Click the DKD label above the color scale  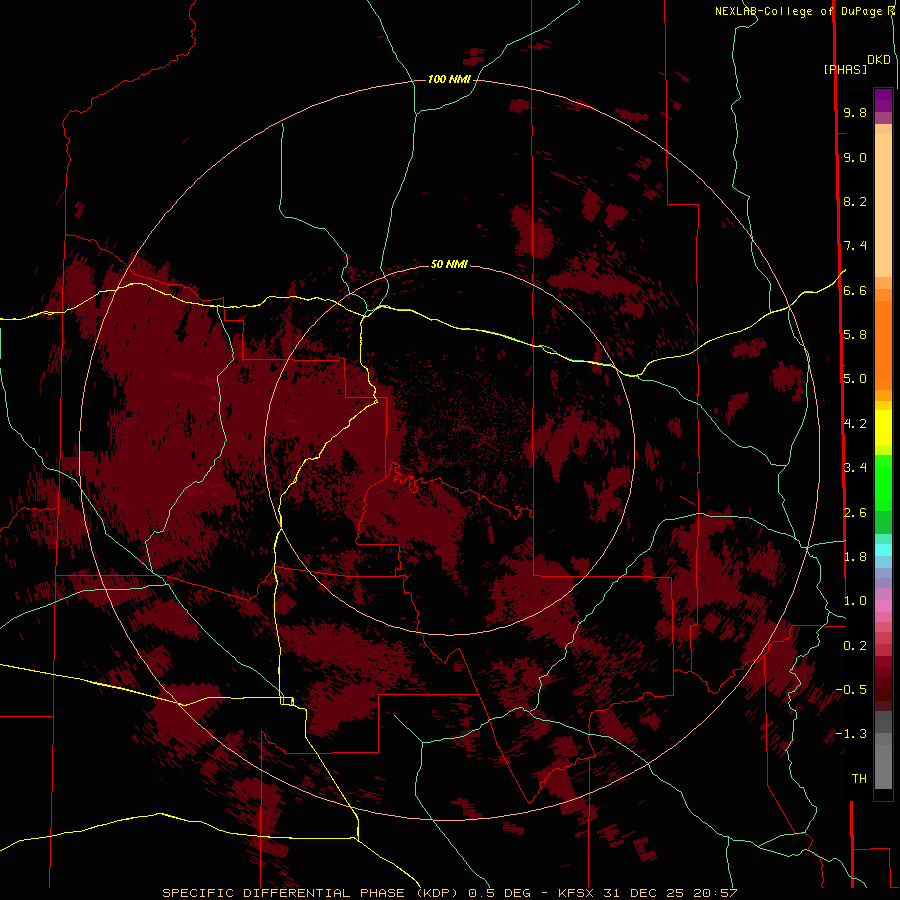click(x=879, y=60)
